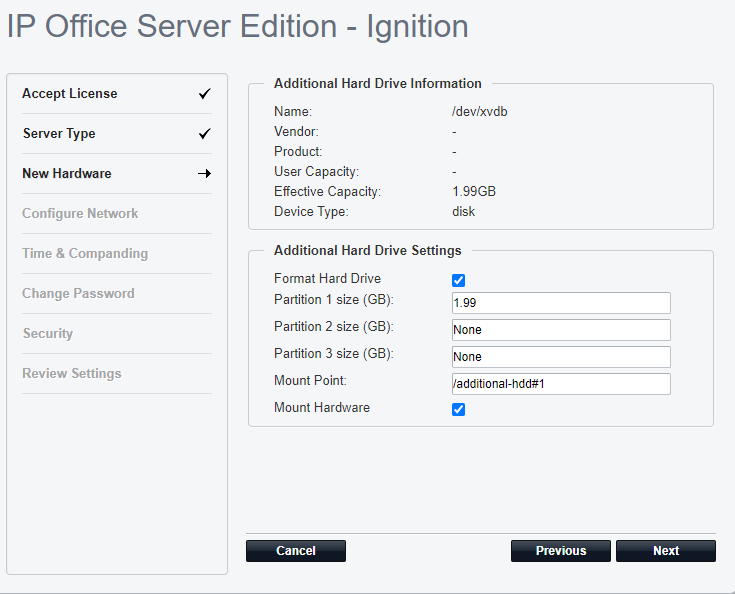Click the Mount Point input field
The width and height of the screenshot is (735, 594).
point(561,384)
